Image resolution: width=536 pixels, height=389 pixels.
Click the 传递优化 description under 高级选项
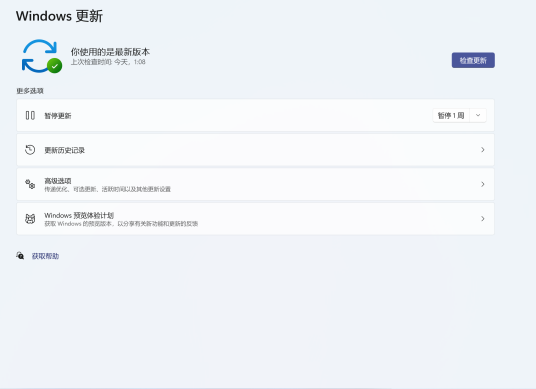(107, 189)
